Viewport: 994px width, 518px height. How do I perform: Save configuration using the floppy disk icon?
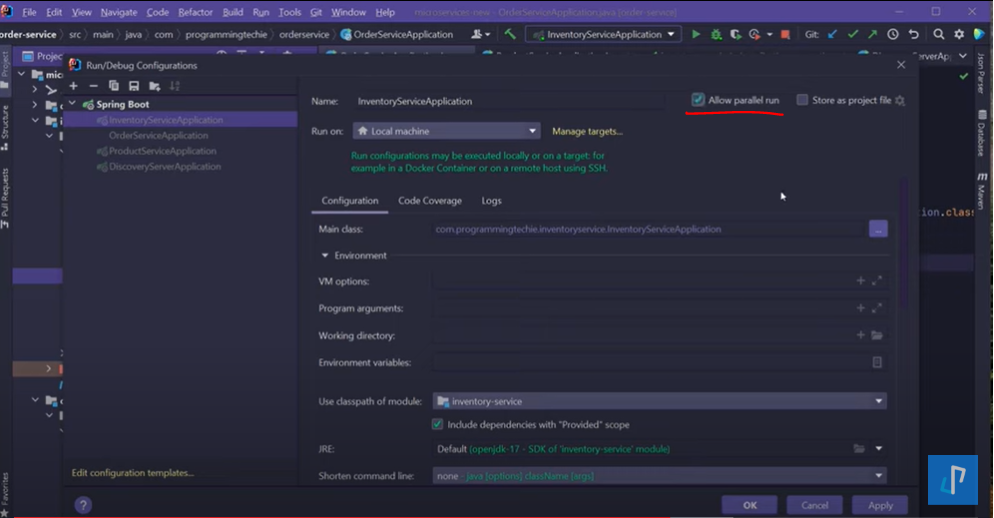[134, 86]
